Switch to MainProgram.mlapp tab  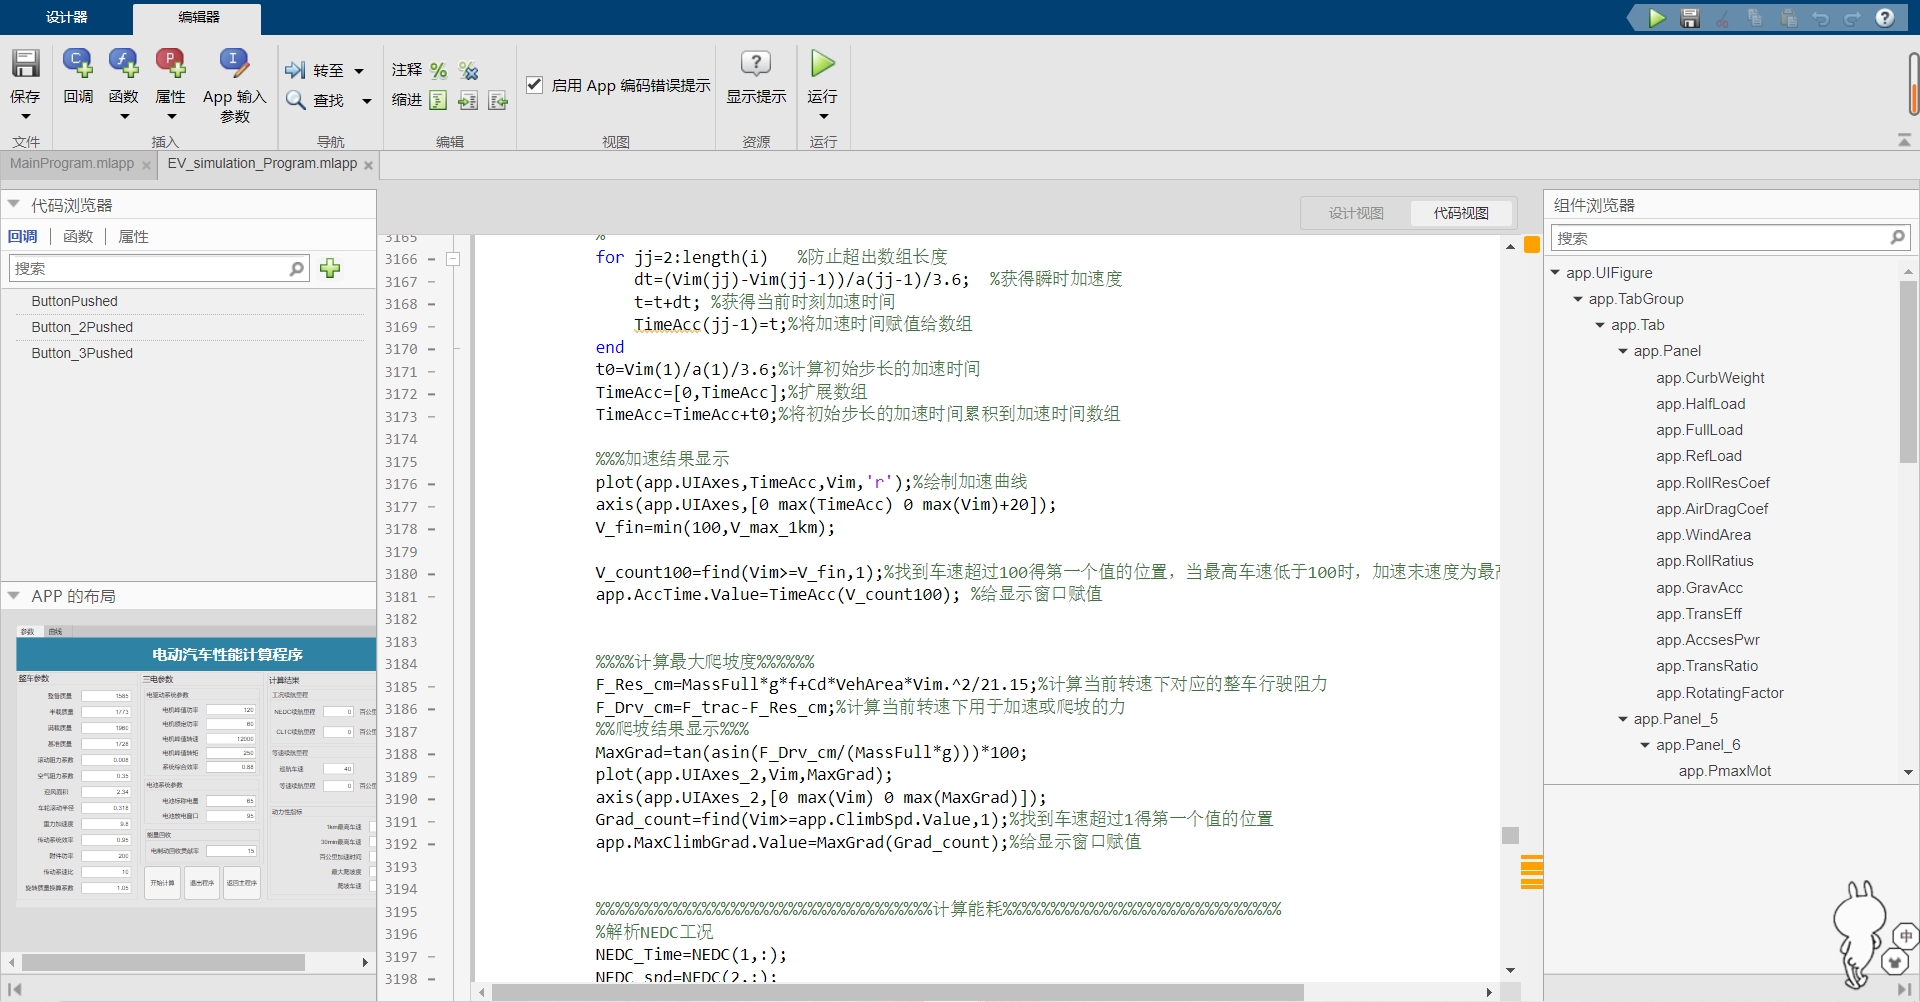point(70,164)
